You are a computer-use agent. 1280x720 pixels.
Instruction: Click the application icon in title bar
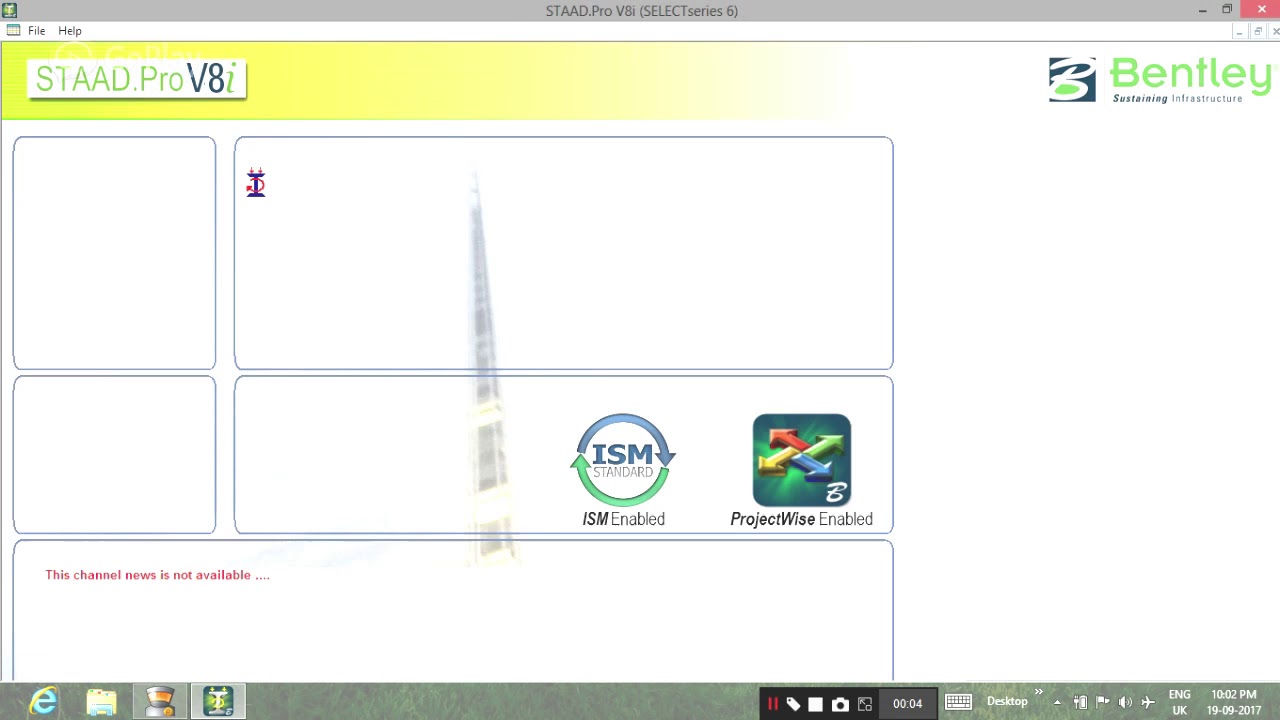pos(10,10)
